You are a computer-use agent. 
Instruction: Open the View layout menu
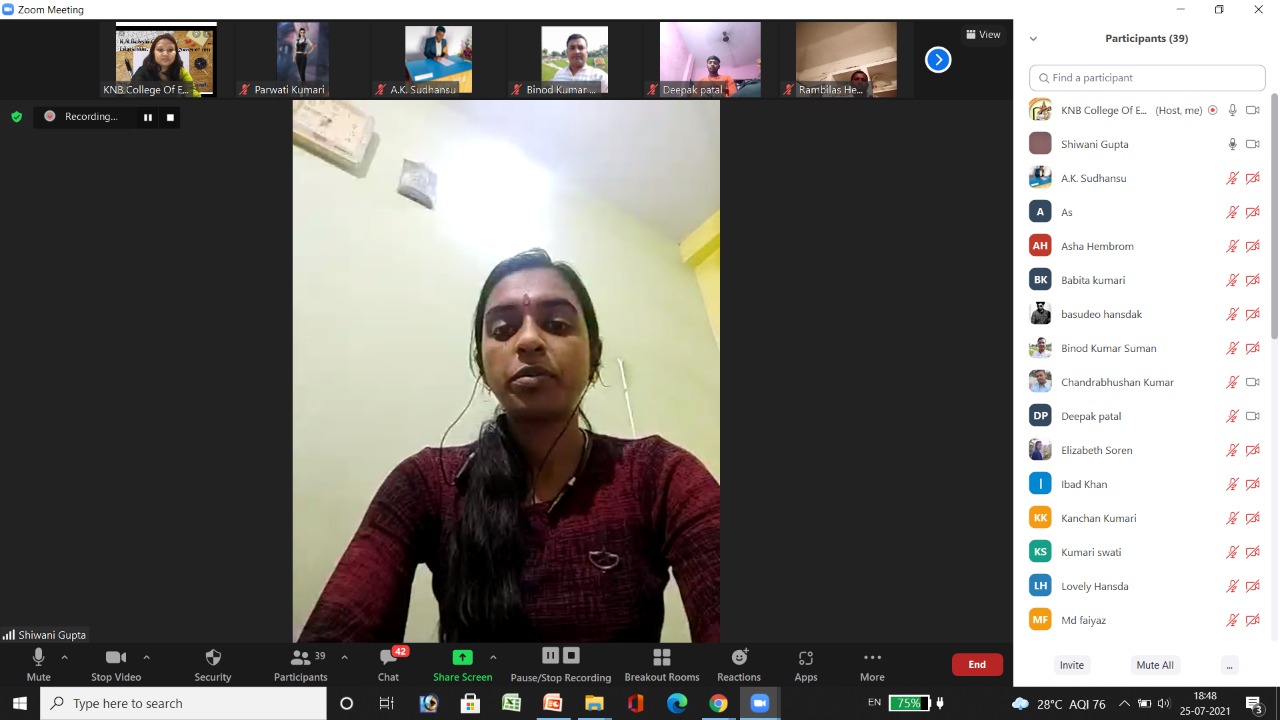(x=983, y=34)
